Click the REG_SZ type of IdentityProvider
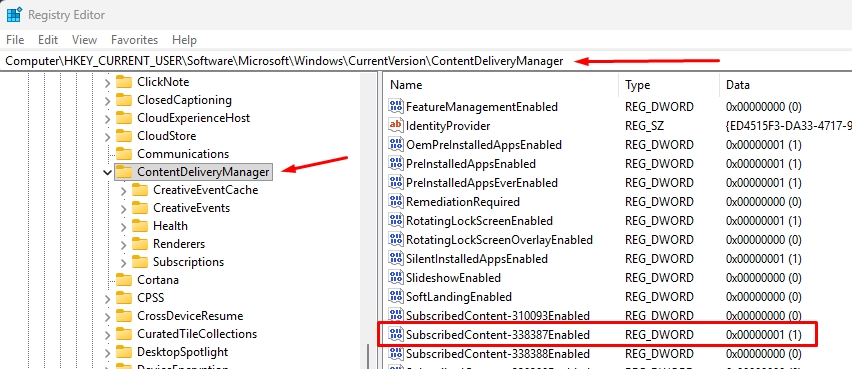 tap(644, 126)
